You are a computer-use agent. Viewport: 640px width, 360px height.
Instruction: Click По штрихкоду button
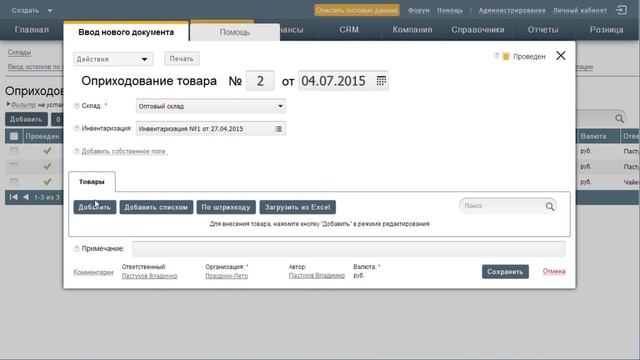226,207
